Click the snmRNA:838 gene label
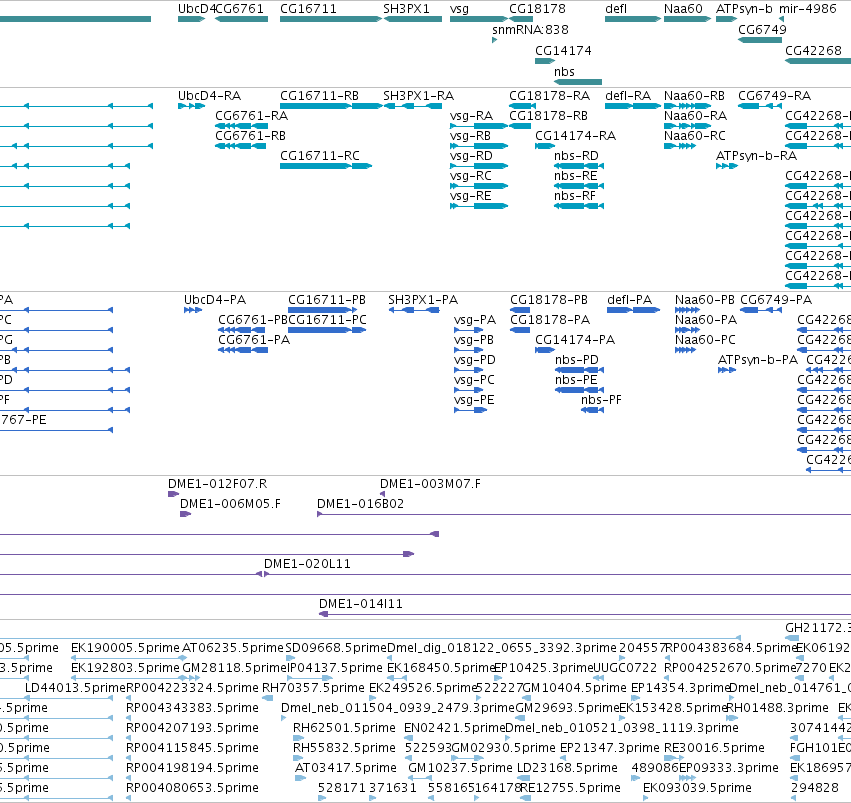Image resolution: width=851 pixels, height=803 pixels. click(x=530, y=29)
